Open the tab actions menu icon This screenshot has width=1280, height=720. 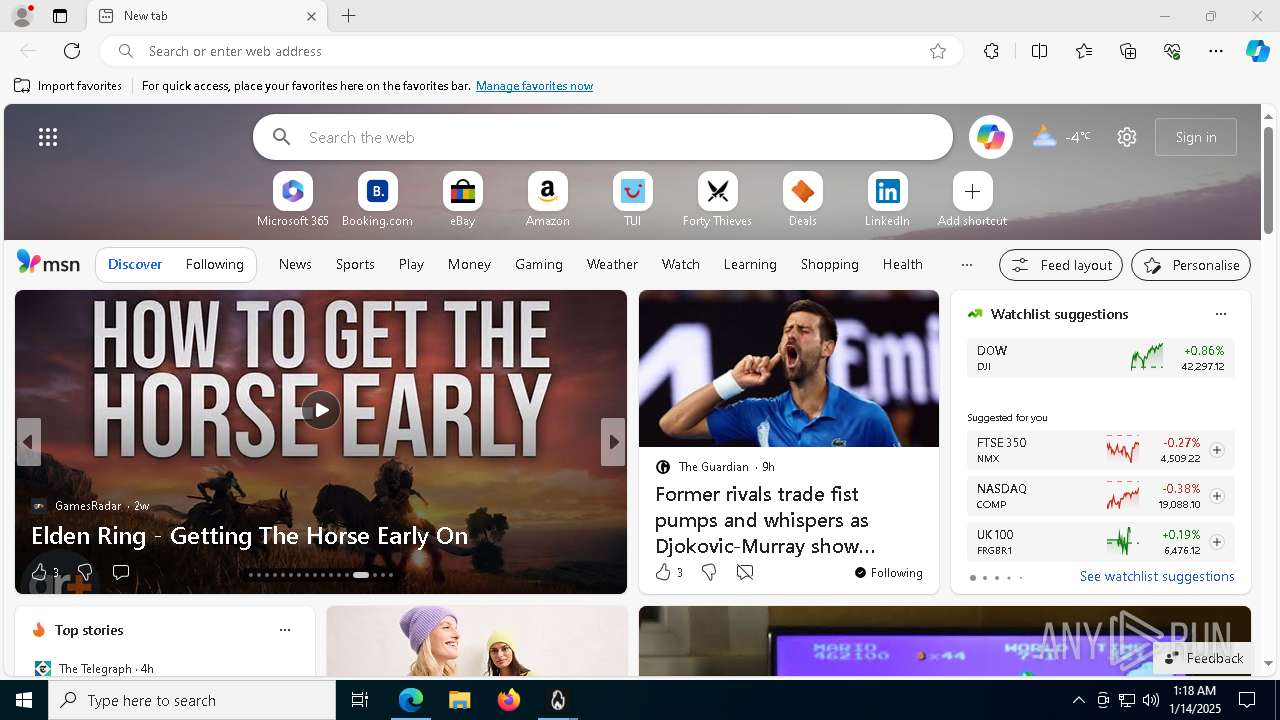[60, 16]
